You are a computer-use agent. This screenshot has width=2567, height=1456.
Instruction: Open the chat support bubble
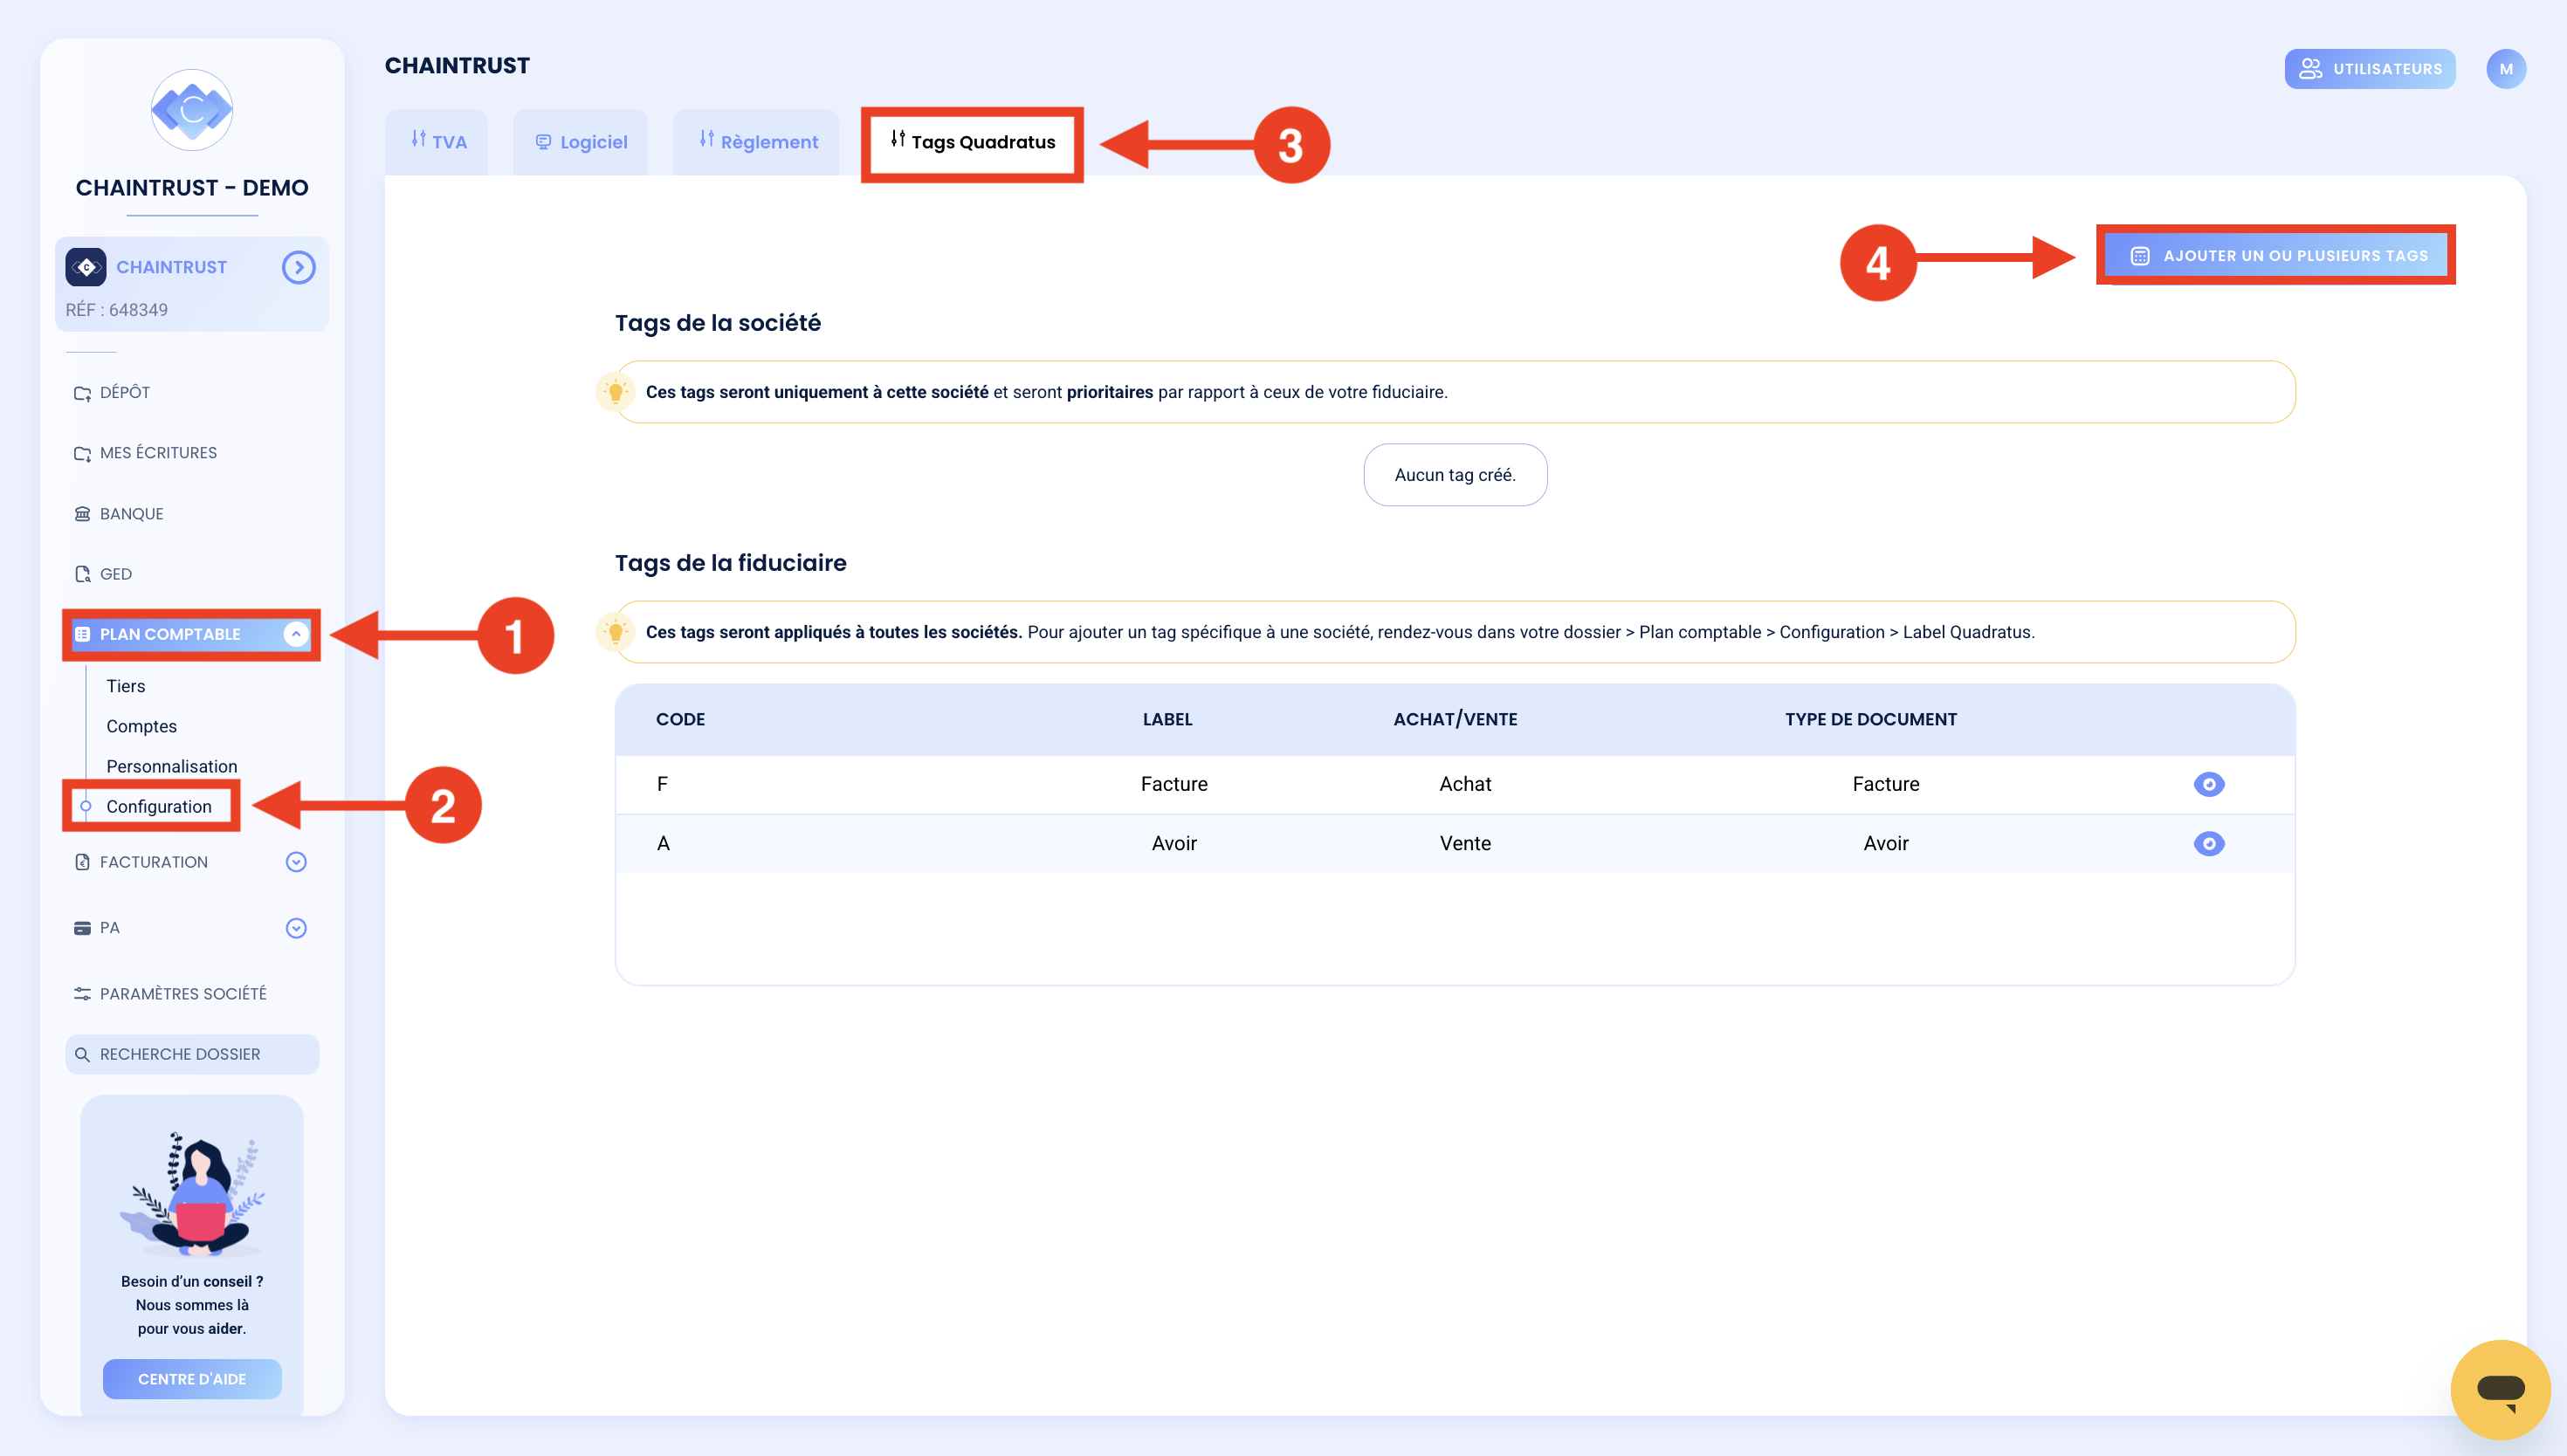click(x=2500, y=1390)
